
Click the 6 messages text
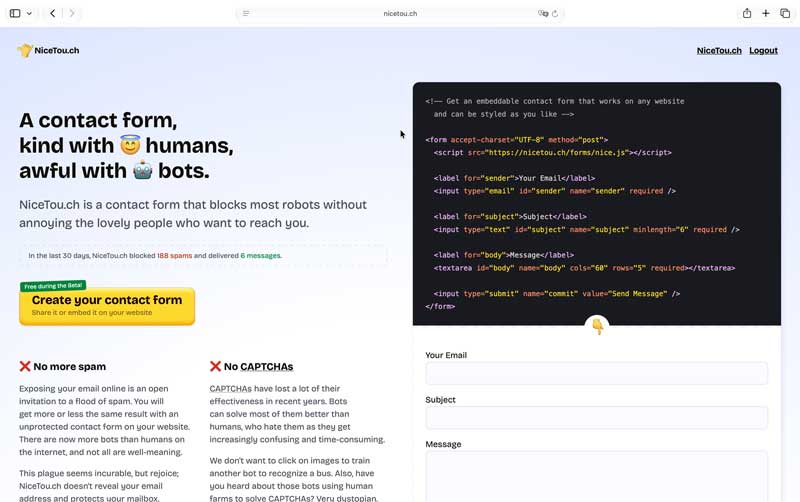[260, 255]
